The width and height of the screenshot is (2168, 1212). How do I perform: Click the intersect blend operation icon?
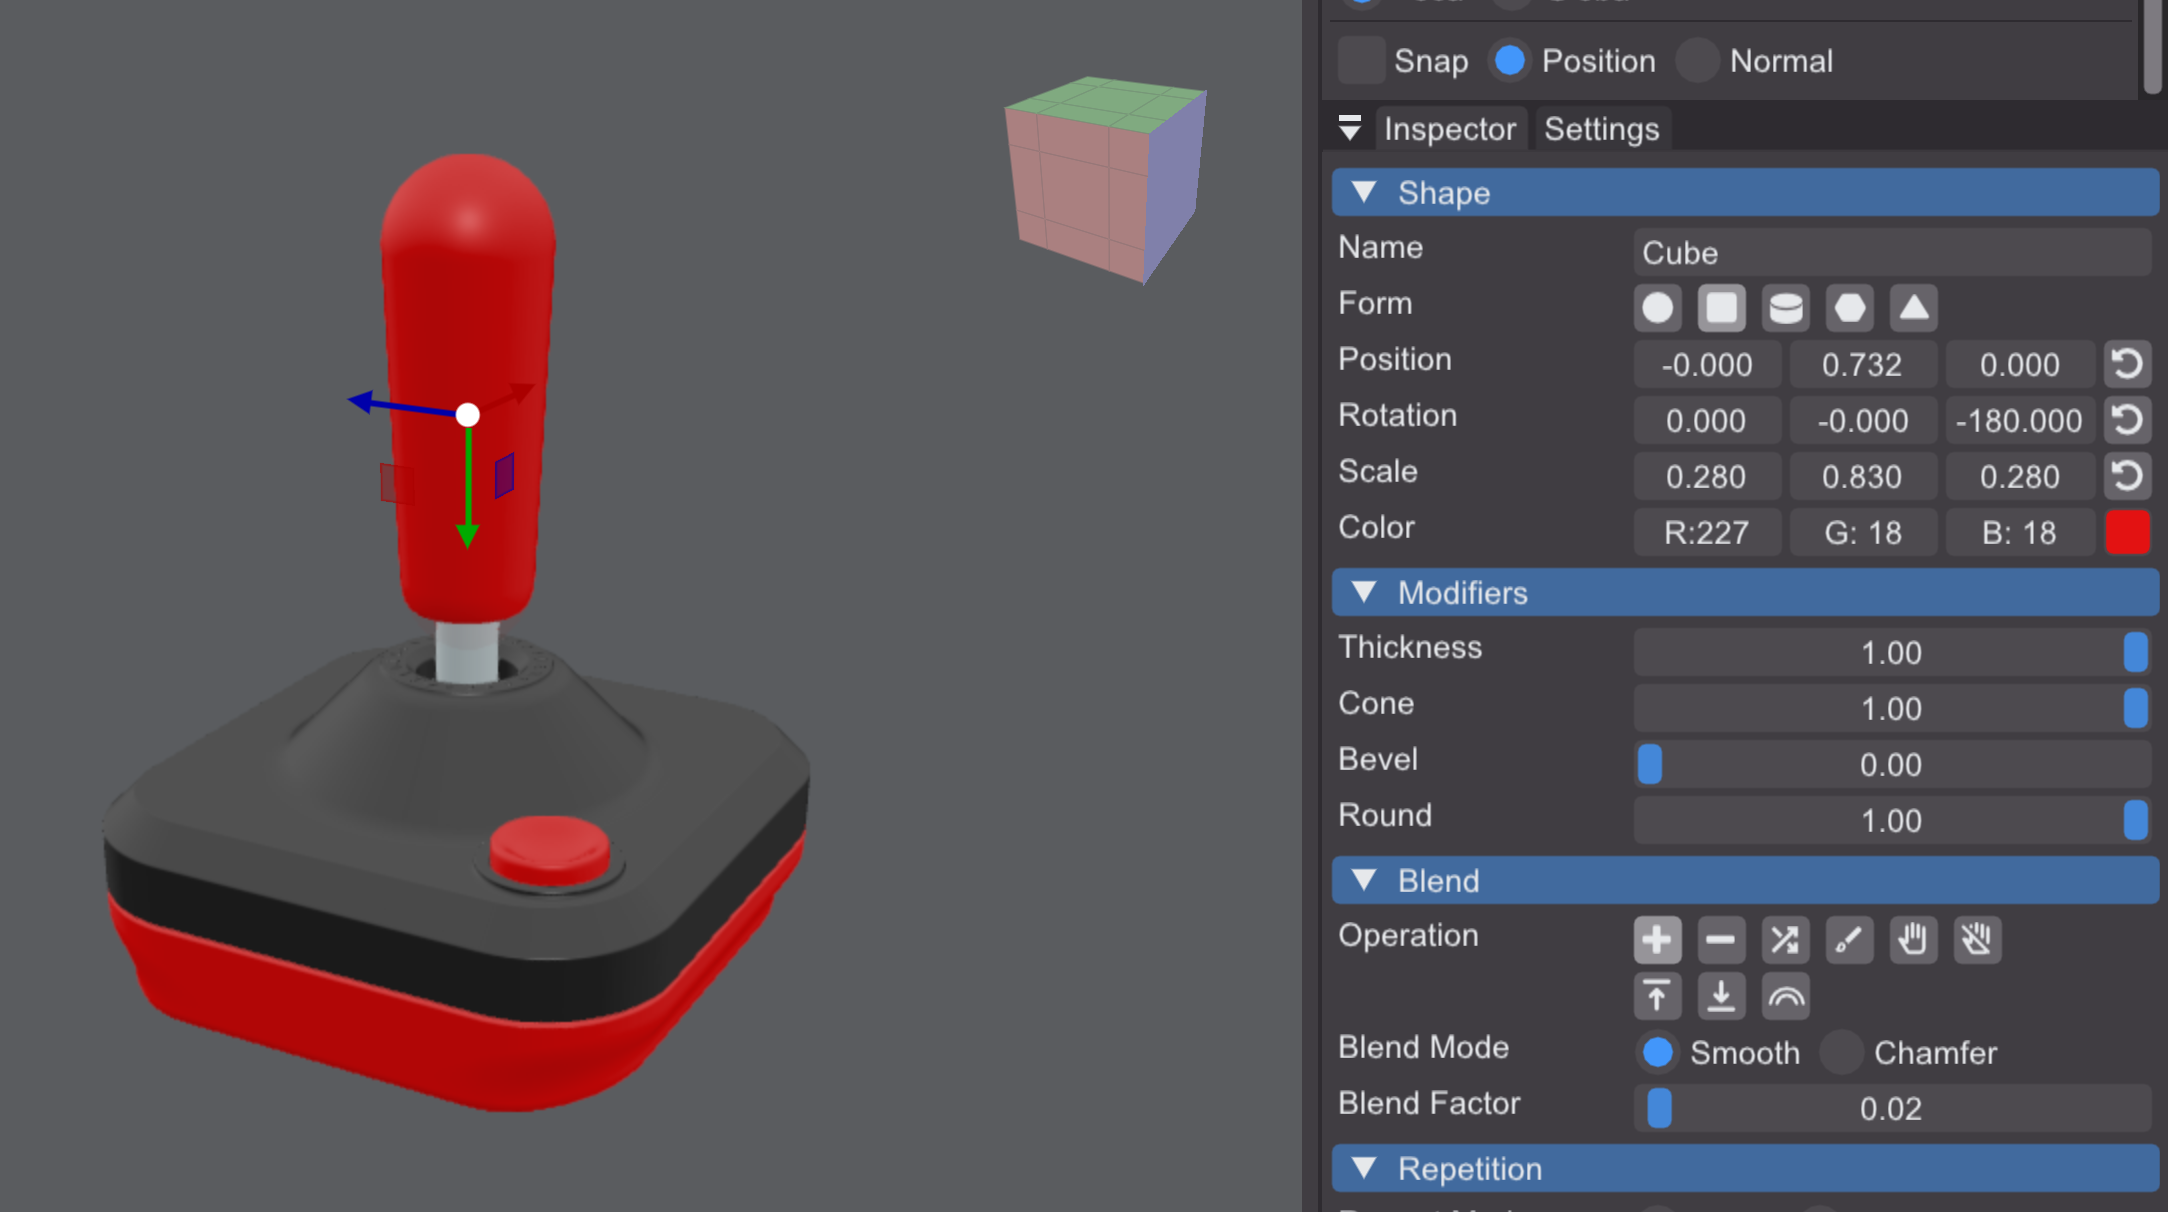(1785, 940)
